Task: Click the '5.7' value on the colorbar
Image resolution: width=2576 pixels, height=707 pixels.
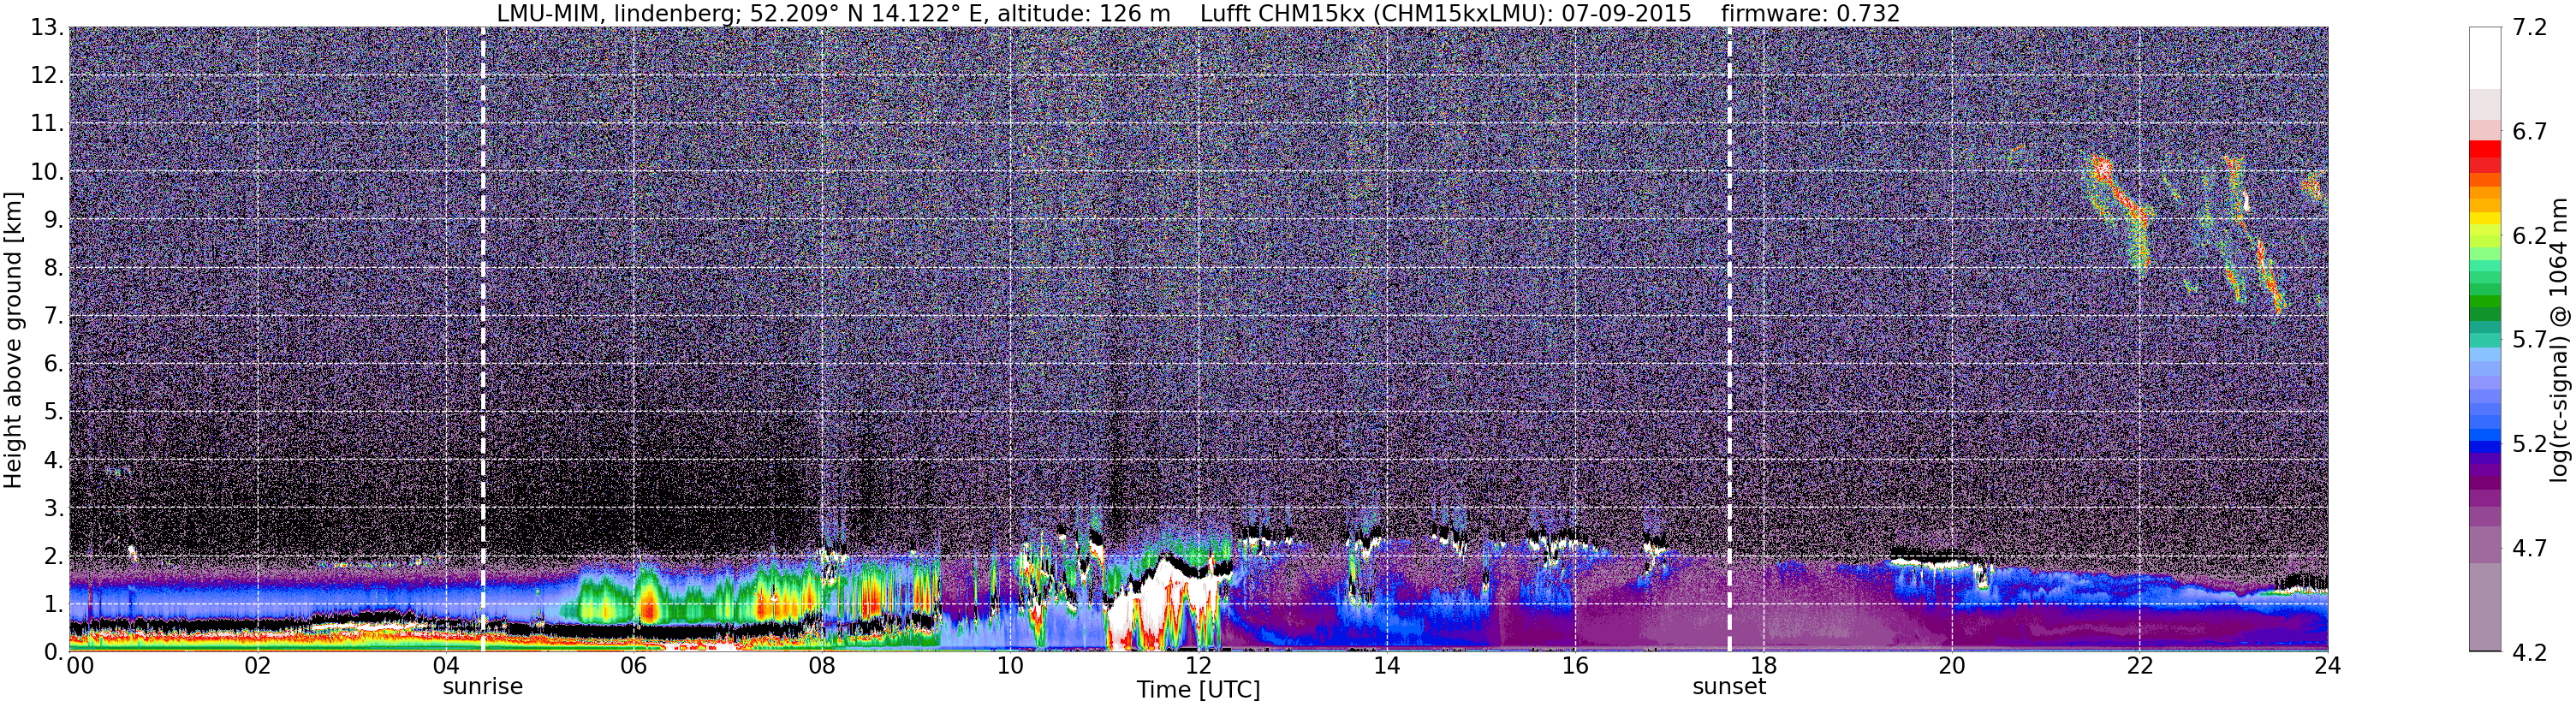Action: pyautogui.click(x=2530, y=340)
